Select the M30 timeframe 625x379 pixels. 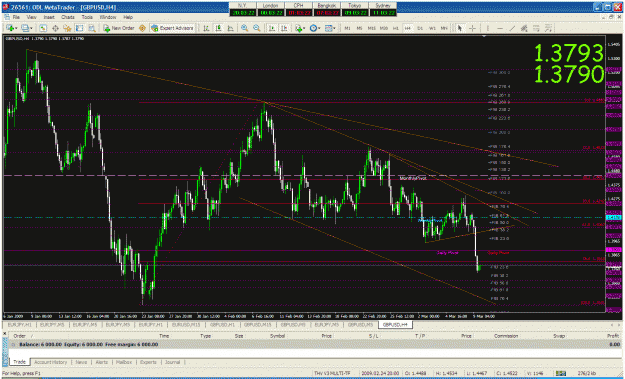383,28
